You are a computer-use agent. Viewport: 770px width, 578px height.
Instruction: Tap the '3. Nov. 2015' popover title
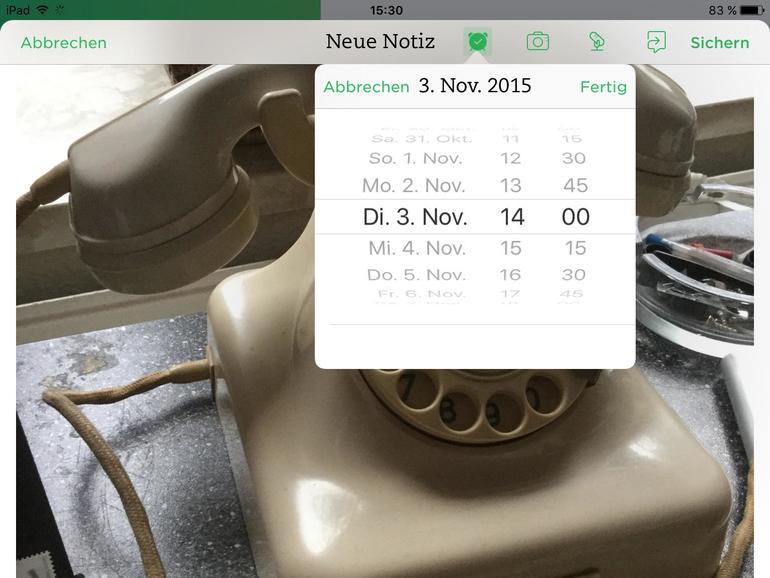(475, 86)
